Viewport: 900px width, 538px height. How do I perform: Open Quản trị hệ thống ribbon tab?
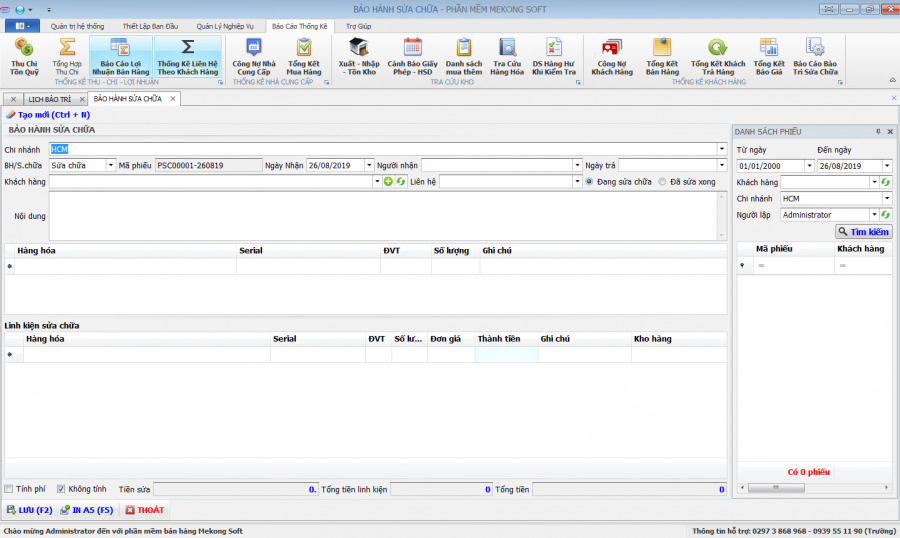[77, 26]
